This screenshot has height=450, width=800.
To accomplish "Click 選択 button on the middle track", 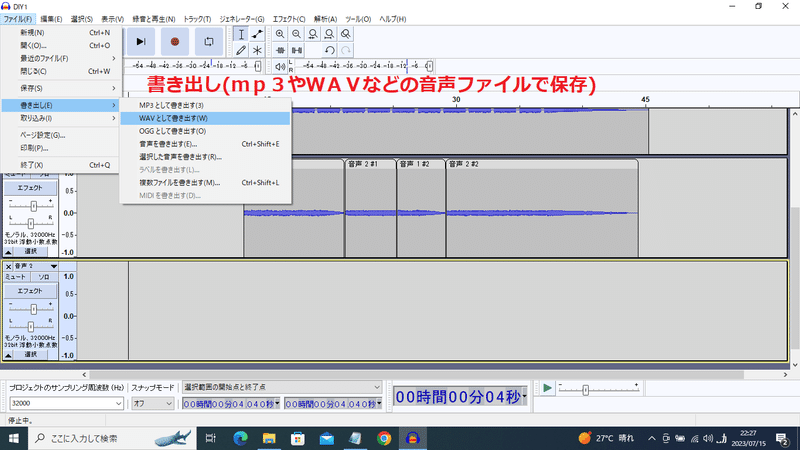I will pyautogui.click(x=31, y=251).
